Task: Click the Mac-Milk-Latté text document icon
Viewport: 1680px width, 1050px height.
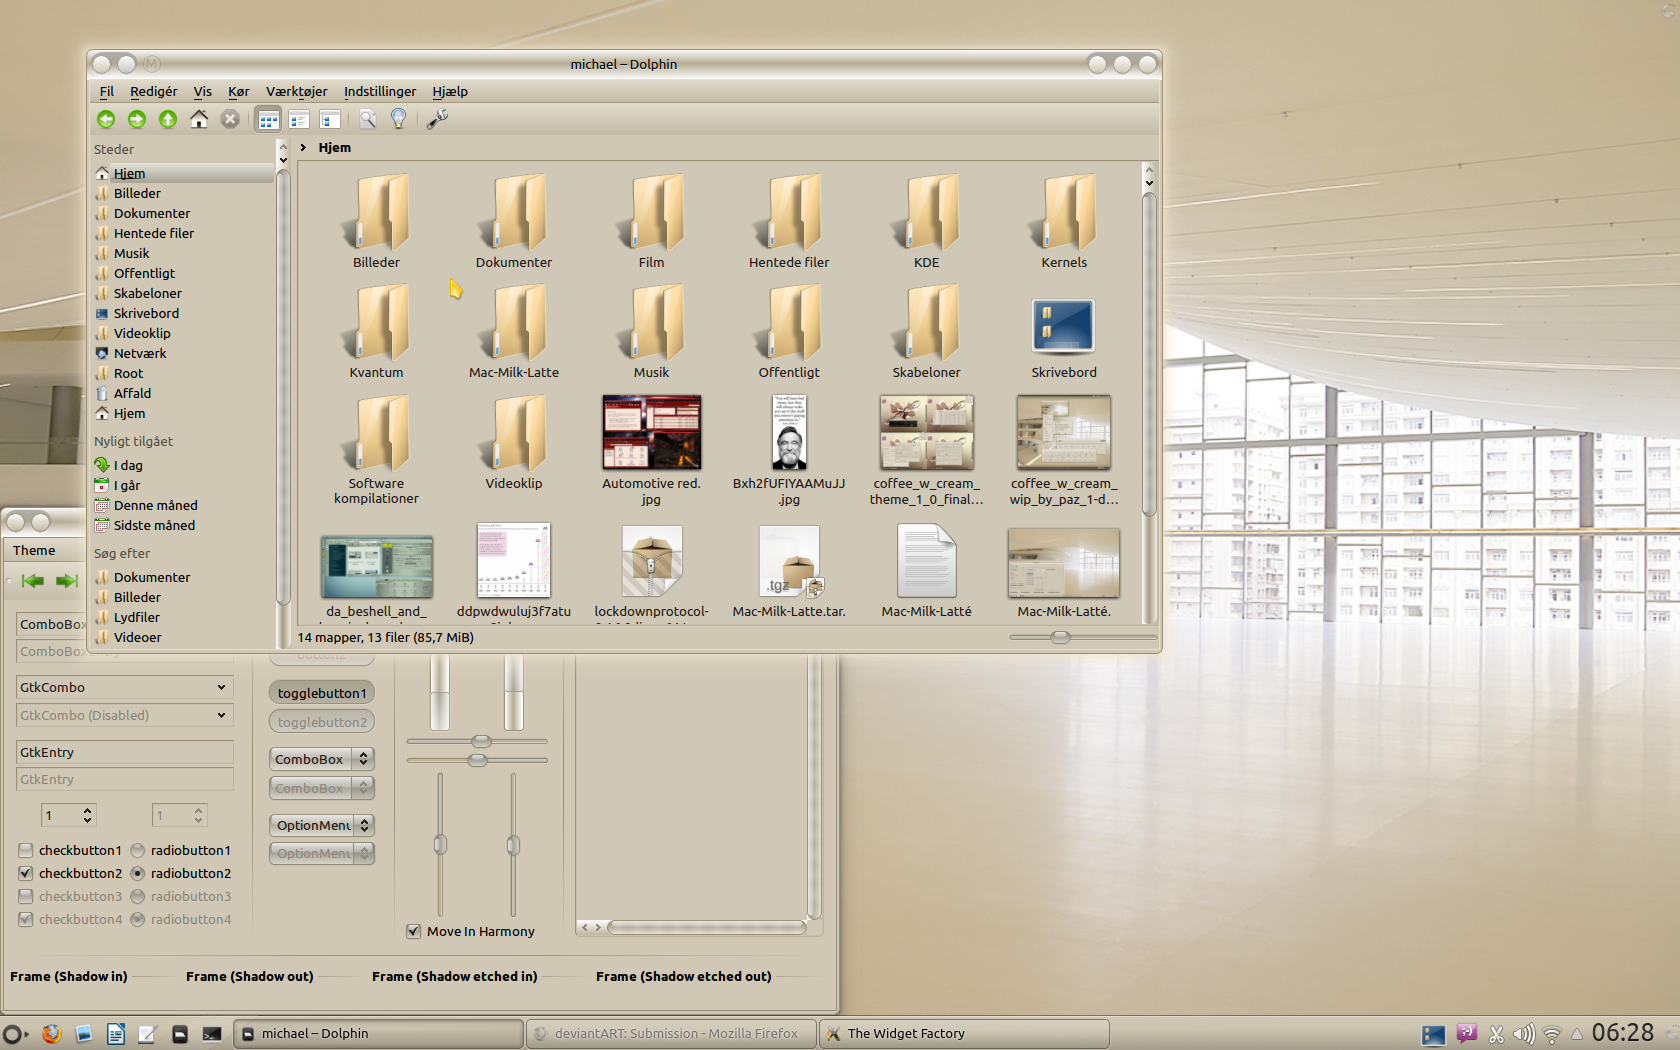Action: 926,562
